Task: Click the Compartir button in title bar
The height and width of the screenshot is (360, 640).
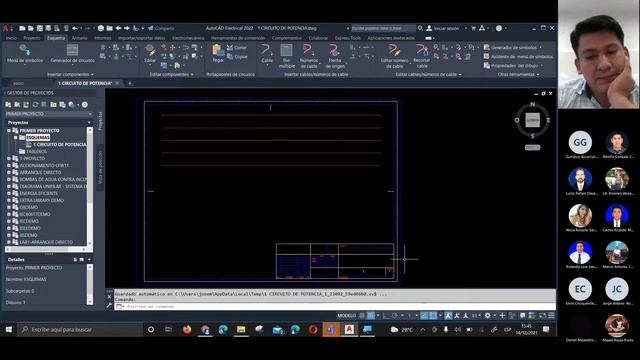Action: coord(161,28)
